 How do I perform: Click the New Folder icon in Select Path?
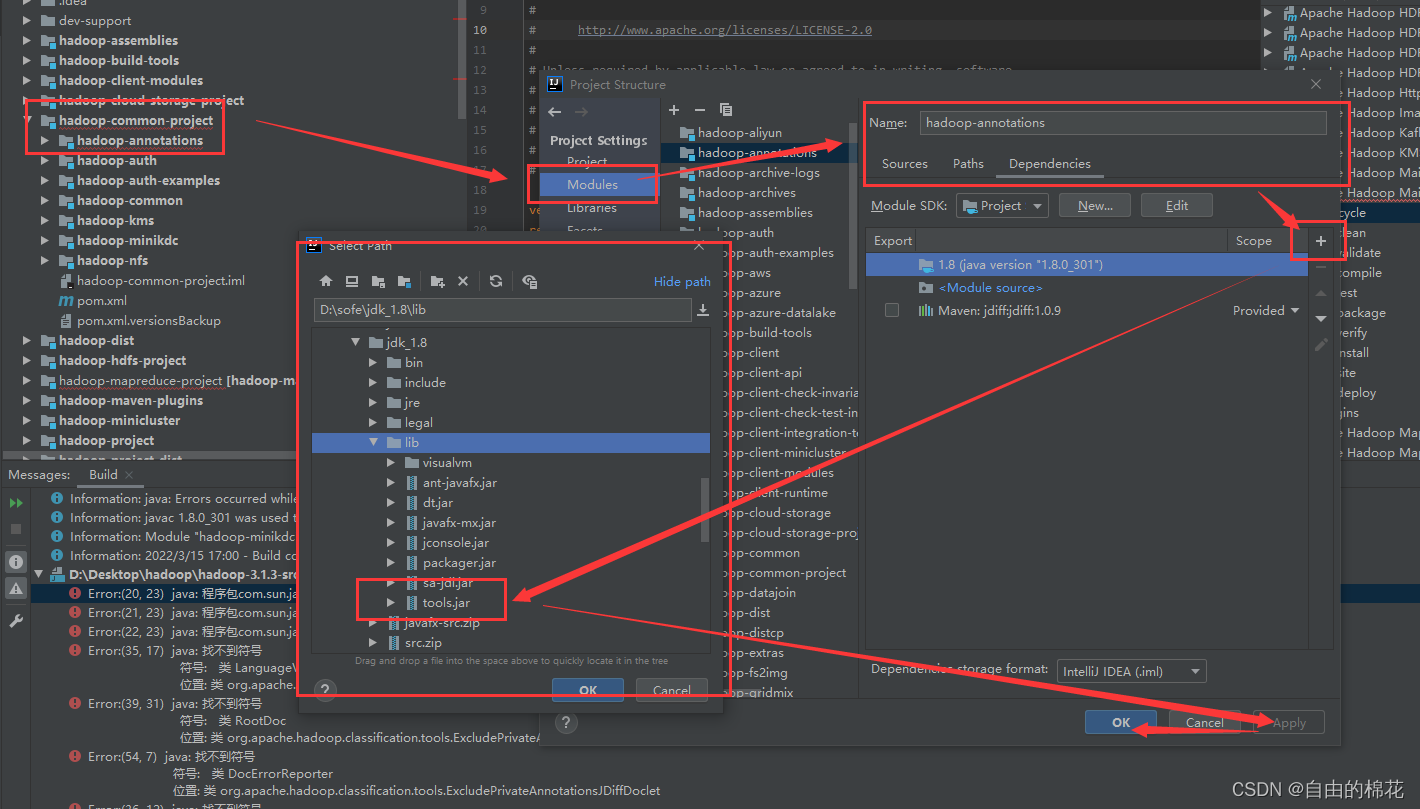pos(437,281)
